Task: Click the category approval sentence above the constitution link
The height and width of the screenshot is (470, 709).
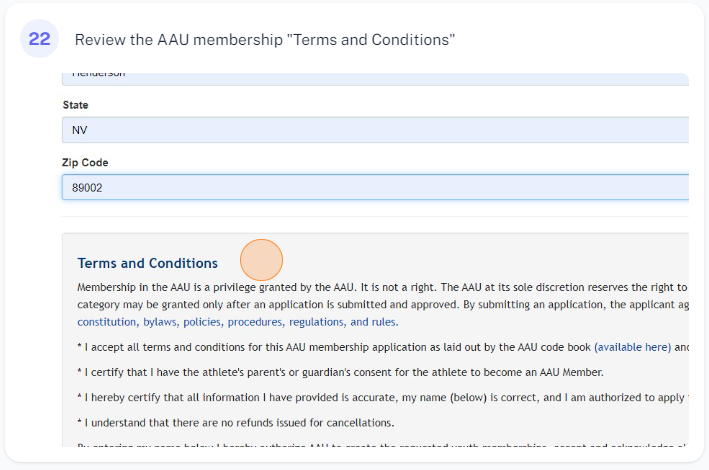Action: (381, 304)
